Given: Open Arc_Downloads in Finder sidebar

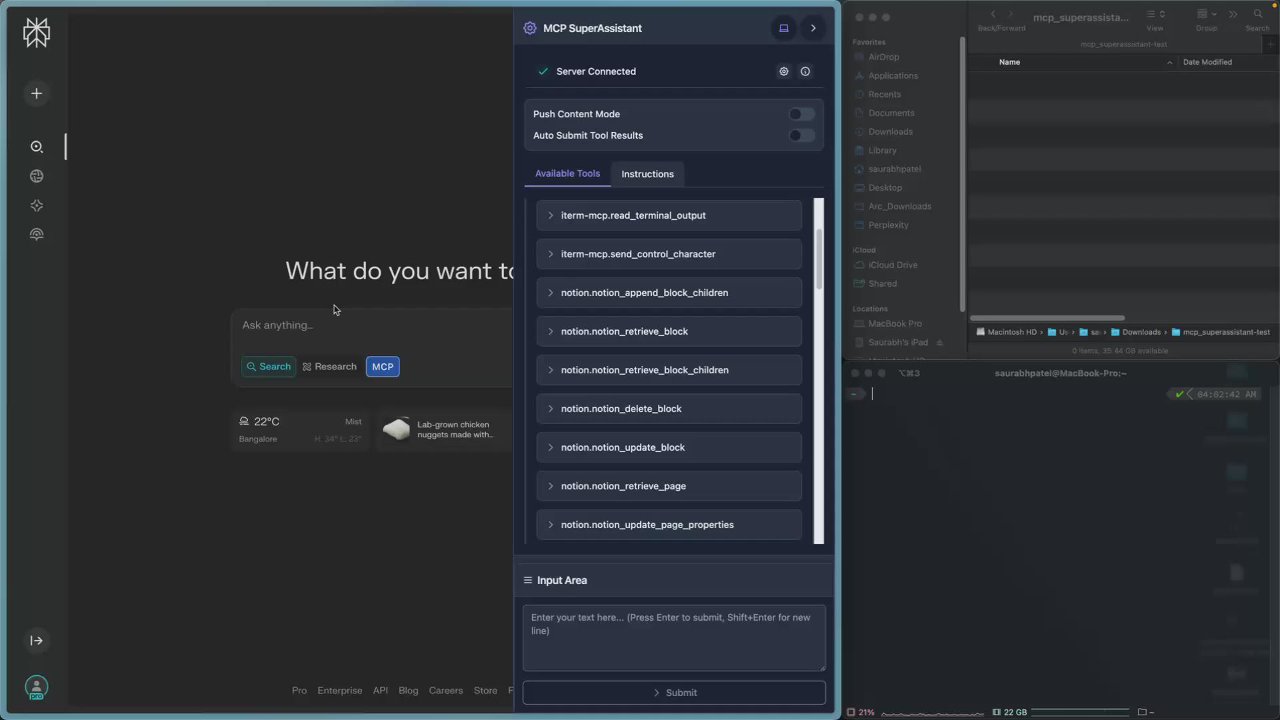Looking at the screenshot, I should [899, 207].
